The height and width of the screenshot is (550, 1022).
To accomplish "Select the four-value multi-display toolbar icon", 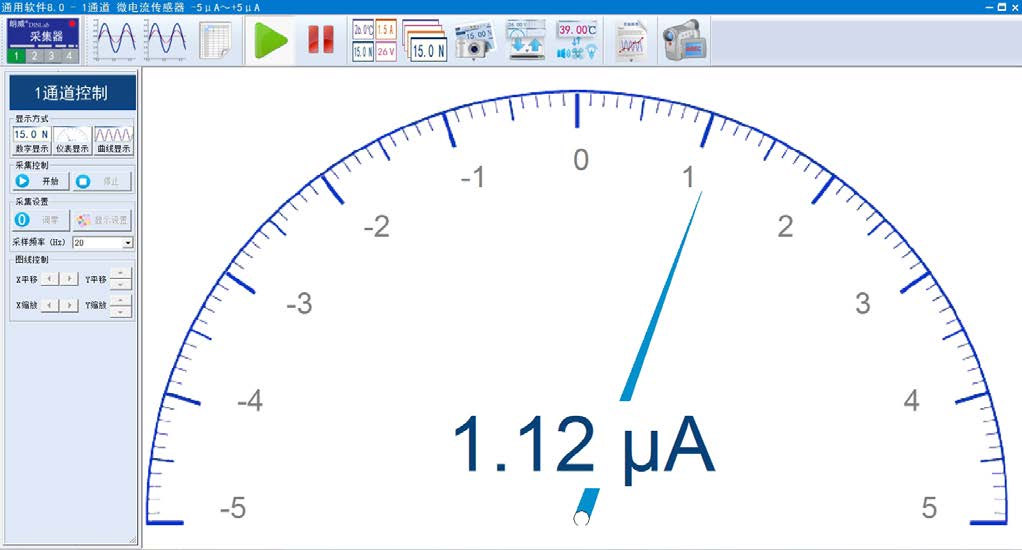I will click(x=374, y=41).
